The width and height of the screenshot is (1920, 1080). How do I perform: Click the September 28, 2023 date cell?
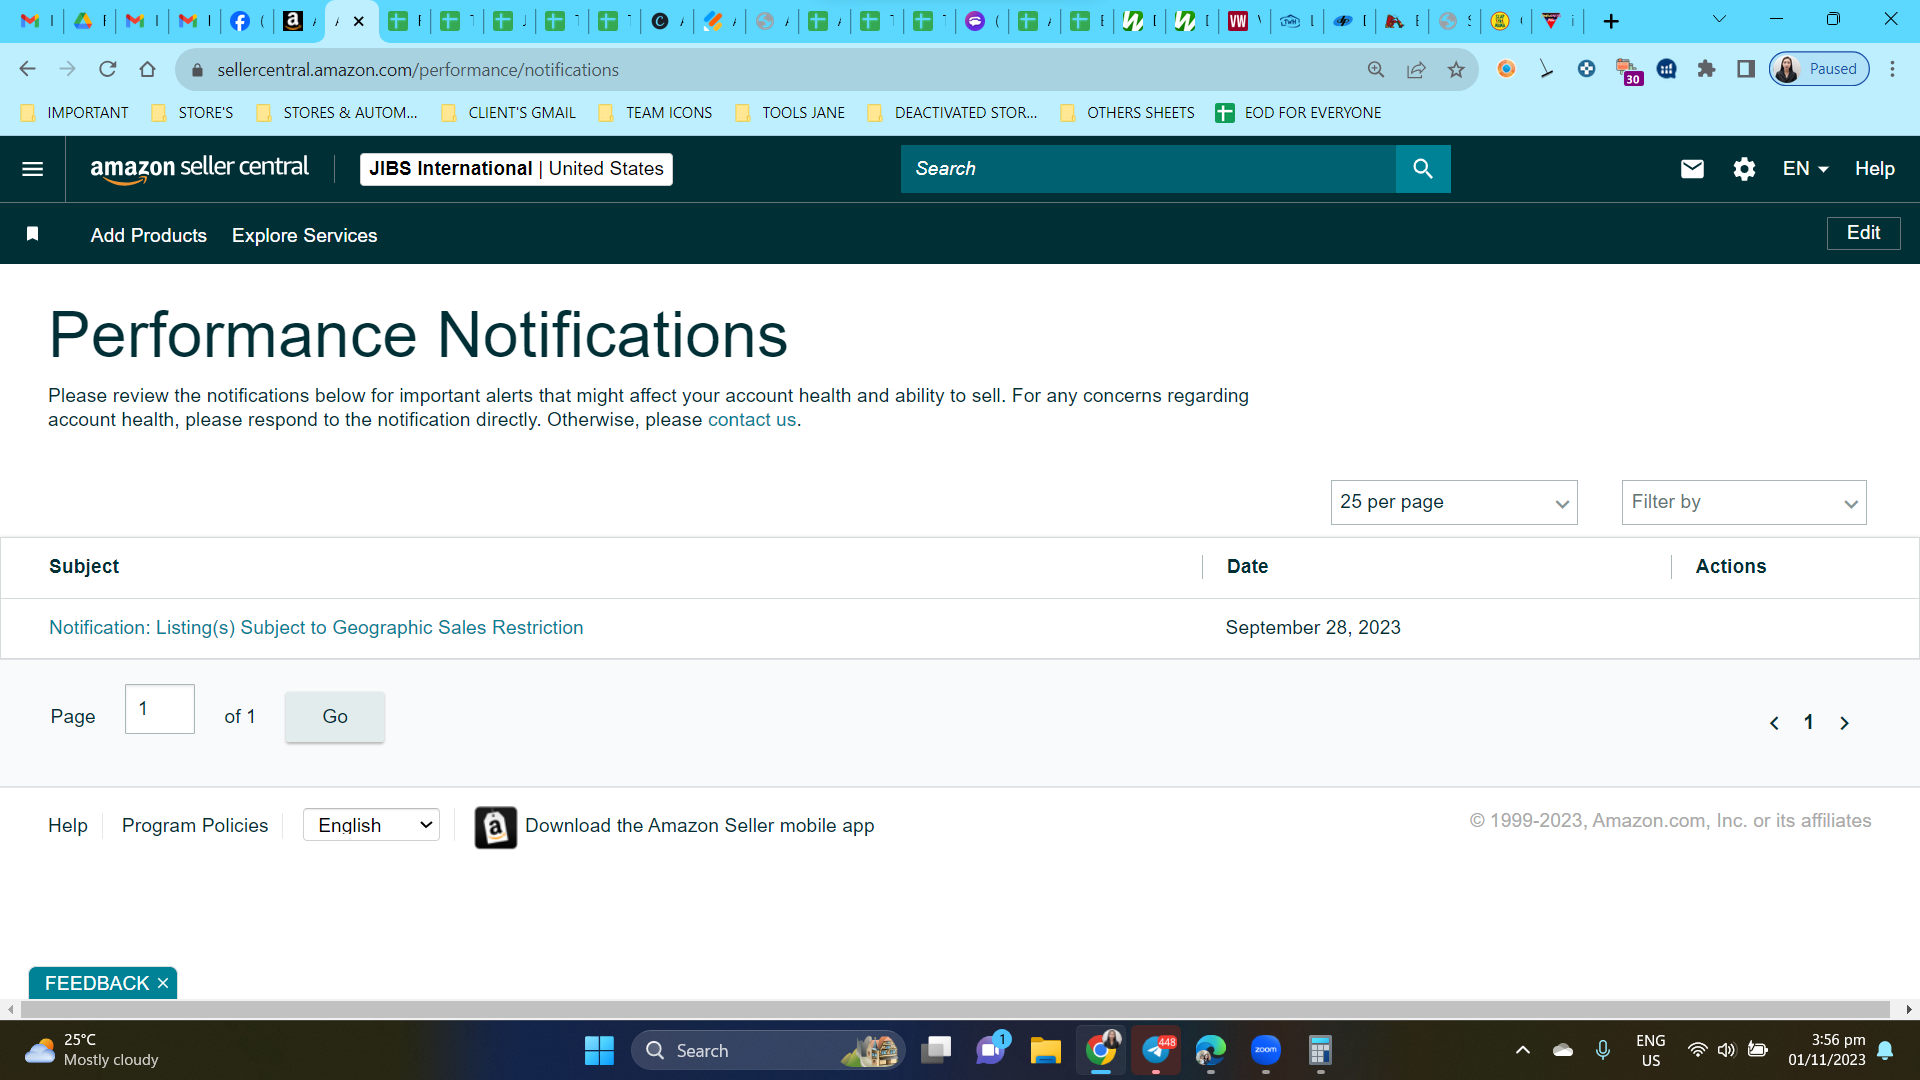pos(1313,628)
